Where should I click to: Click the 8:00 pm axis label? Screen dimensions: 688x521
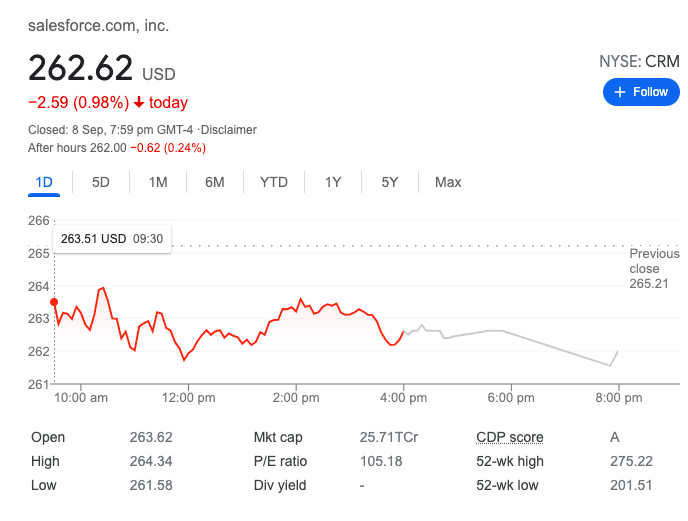click(x=619, y=398)
